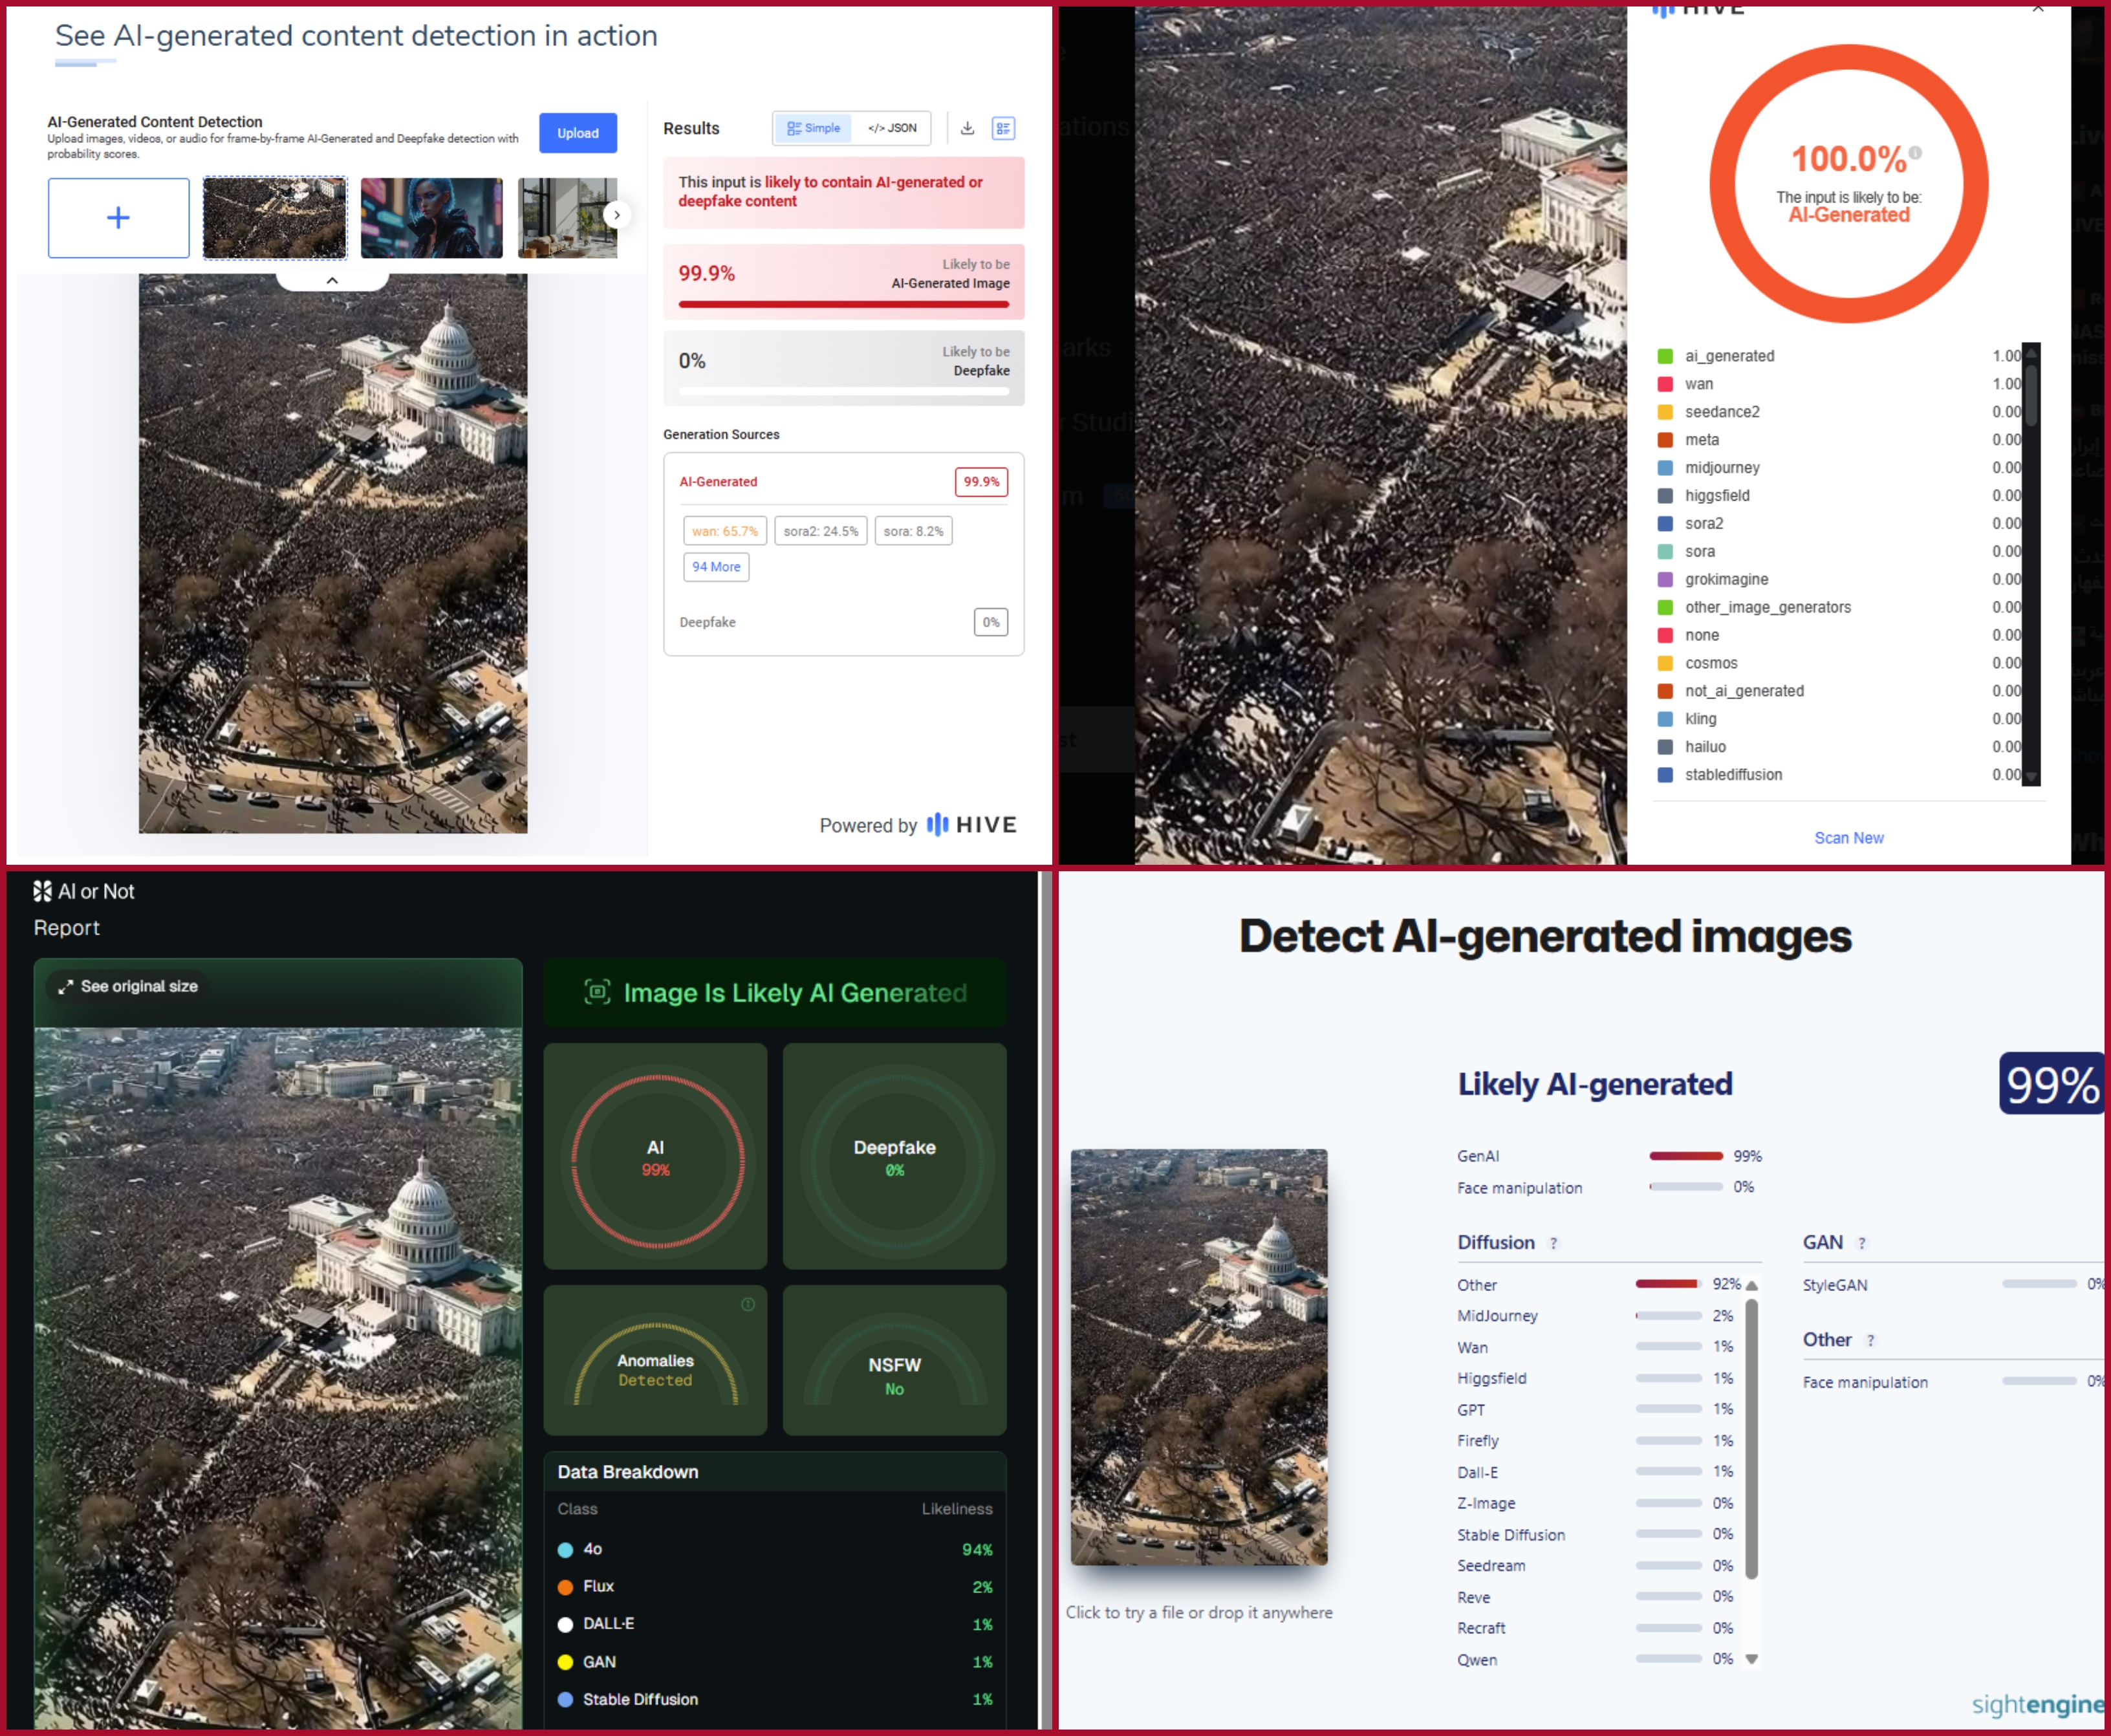
Task: Click the download results icon
Action: point(967,128)
